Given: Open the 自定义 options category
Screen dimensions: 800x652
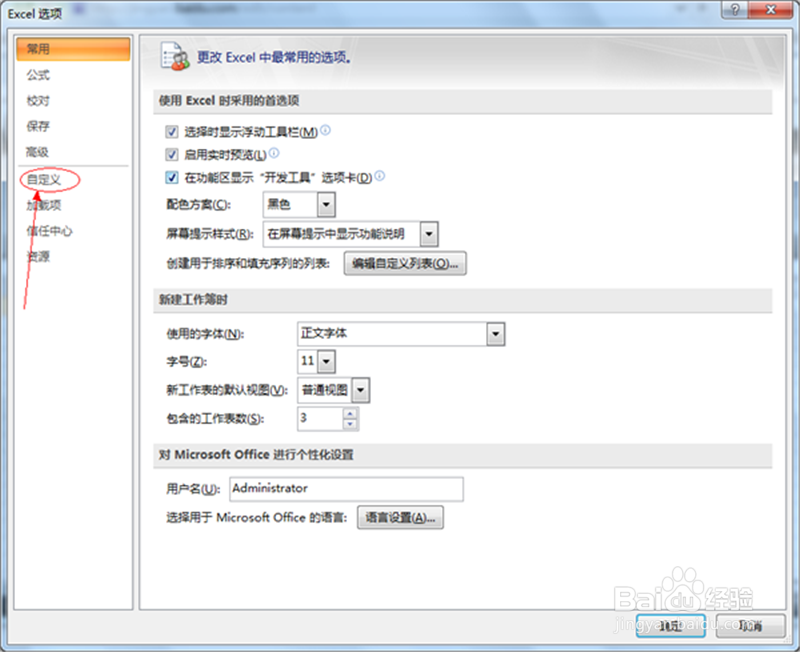Looking at the screenshot, I should coord(44,180).
